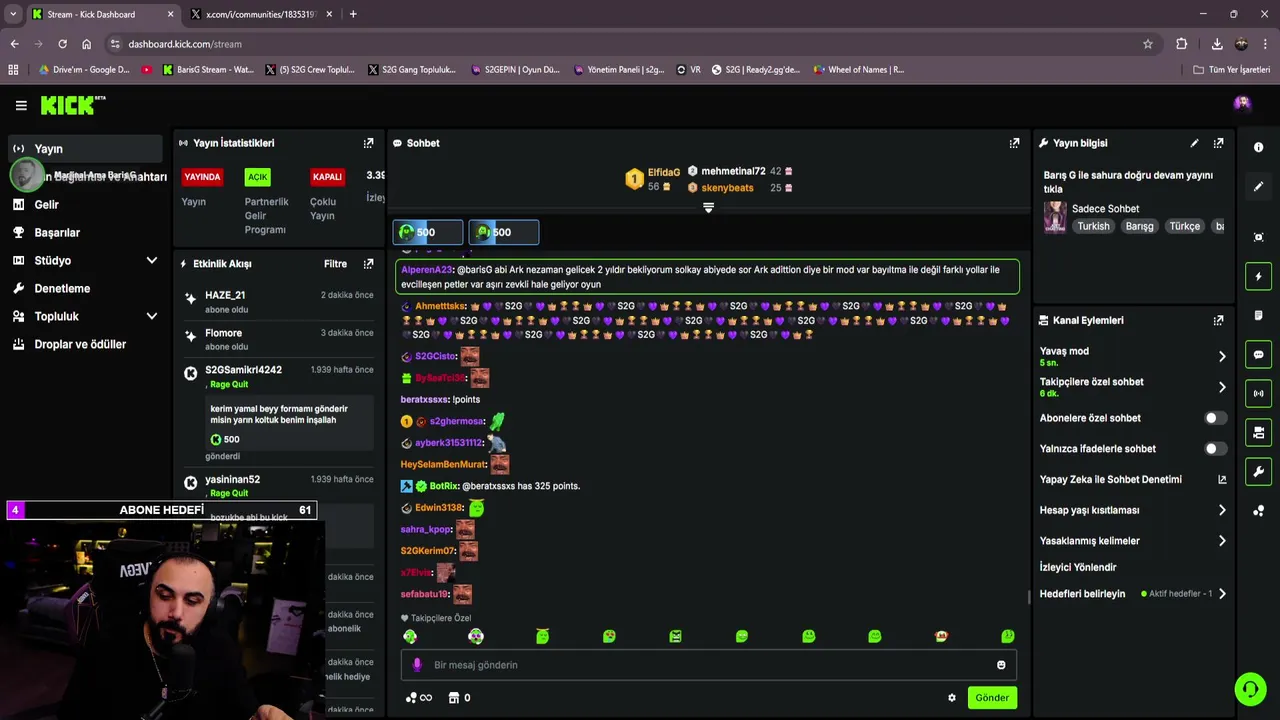Open the emoji picker in message box
The width and height of the screenshot is (1280, 720).
click(1001, 665)
